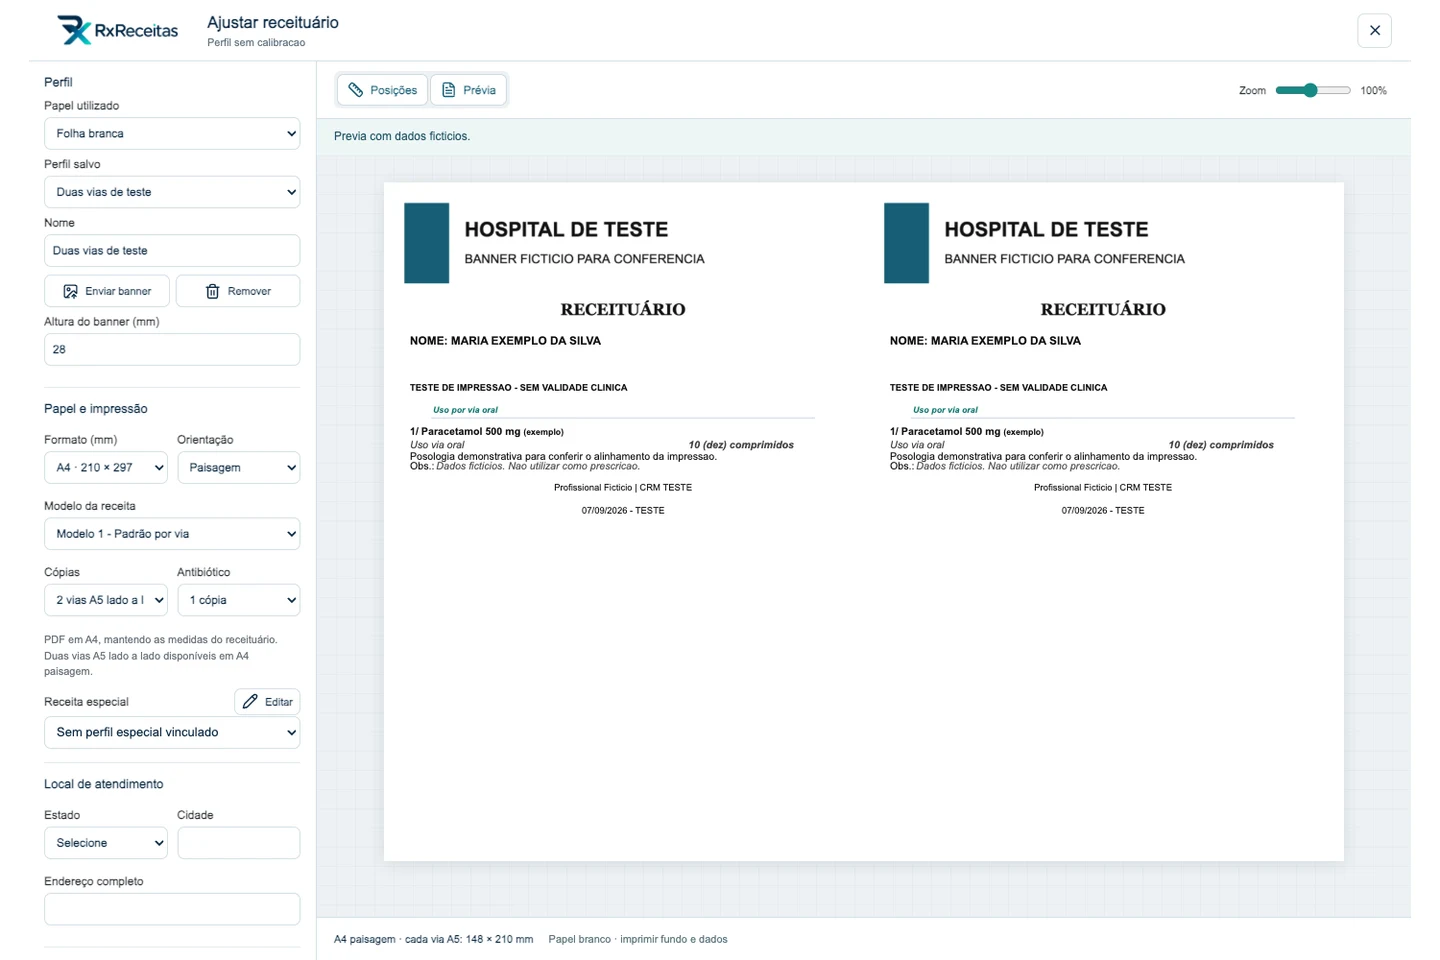Click the 'Papel branco · imprimir fundo e dados' status
This screenshot has height=960, width=1440.
click(638, 940)
